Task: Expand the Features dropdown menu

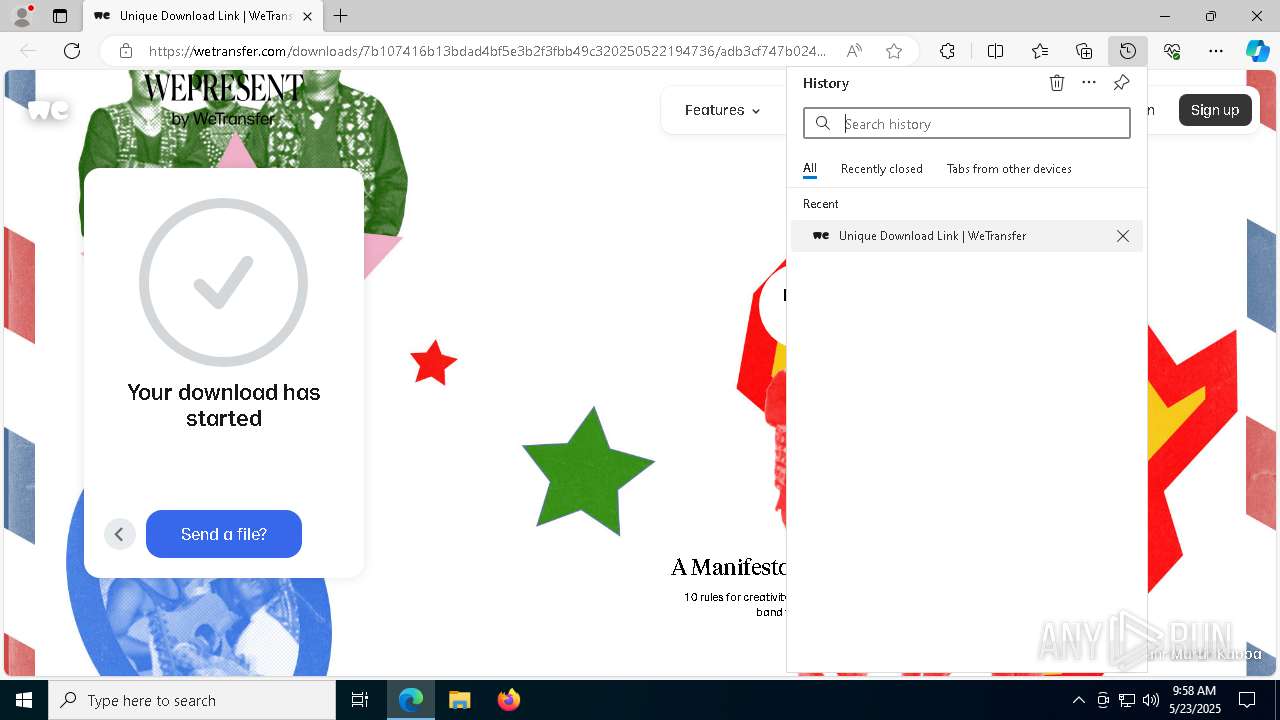Action: coord(722,110)
